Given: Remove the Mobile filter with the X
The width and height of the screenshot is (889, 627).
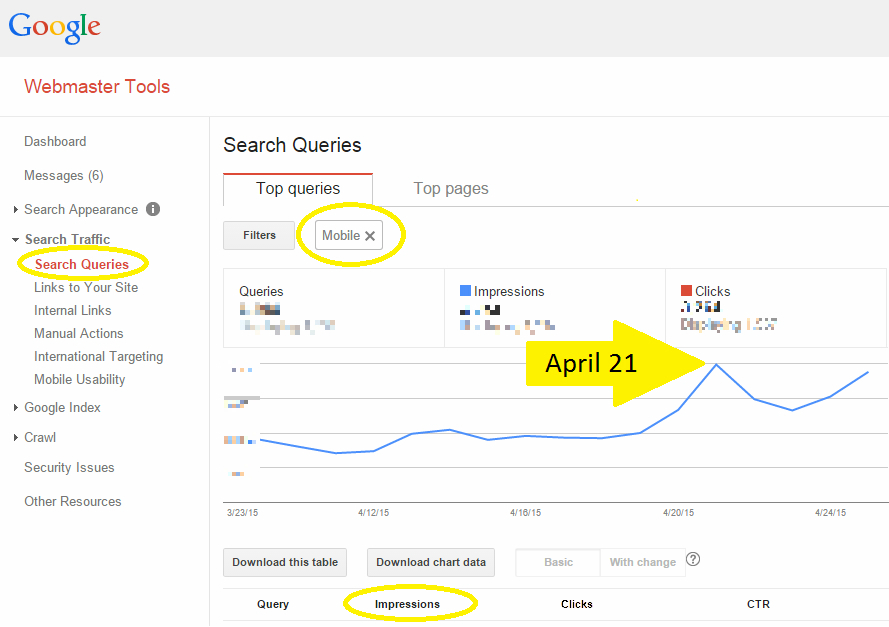Looking at the screenshot, I should (370, 236).
